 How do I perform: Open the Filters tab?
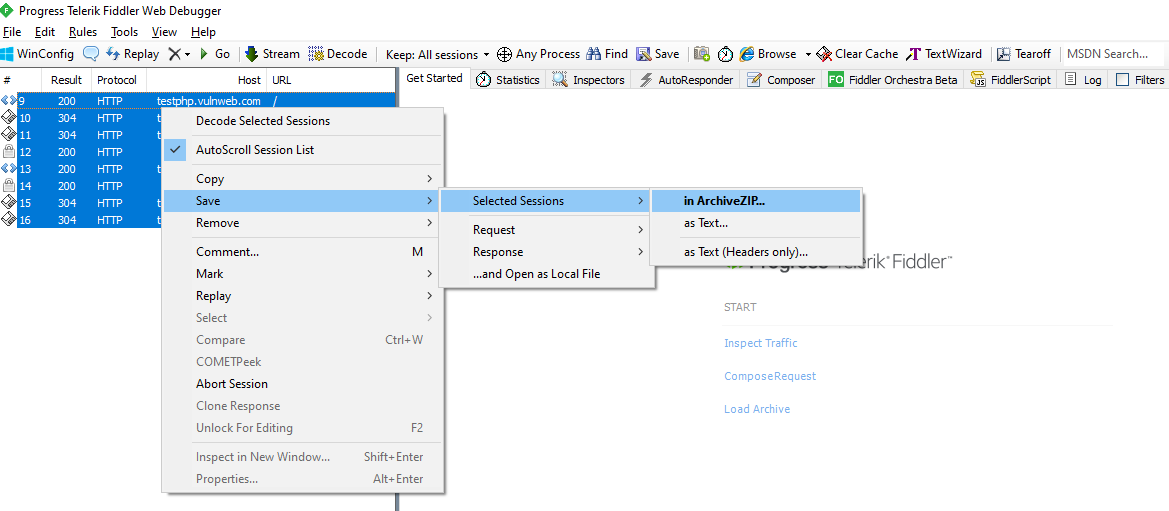1140,80
